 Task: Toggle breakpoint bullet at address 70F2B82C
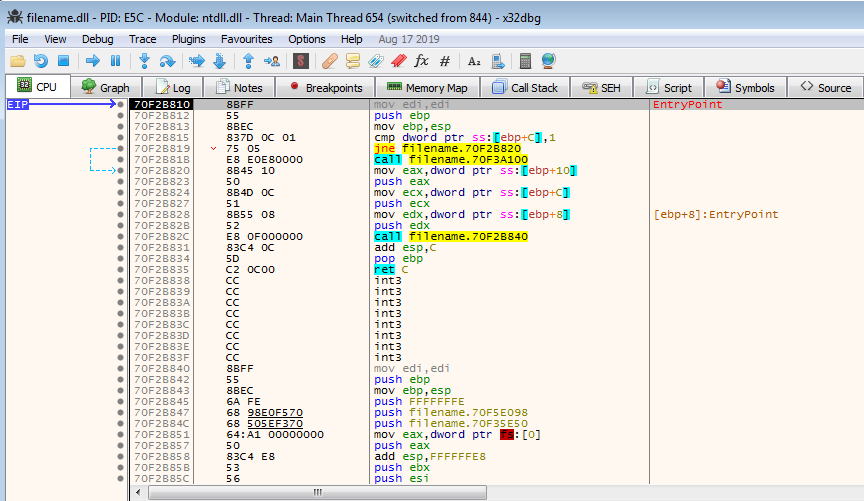pos(120,236)
